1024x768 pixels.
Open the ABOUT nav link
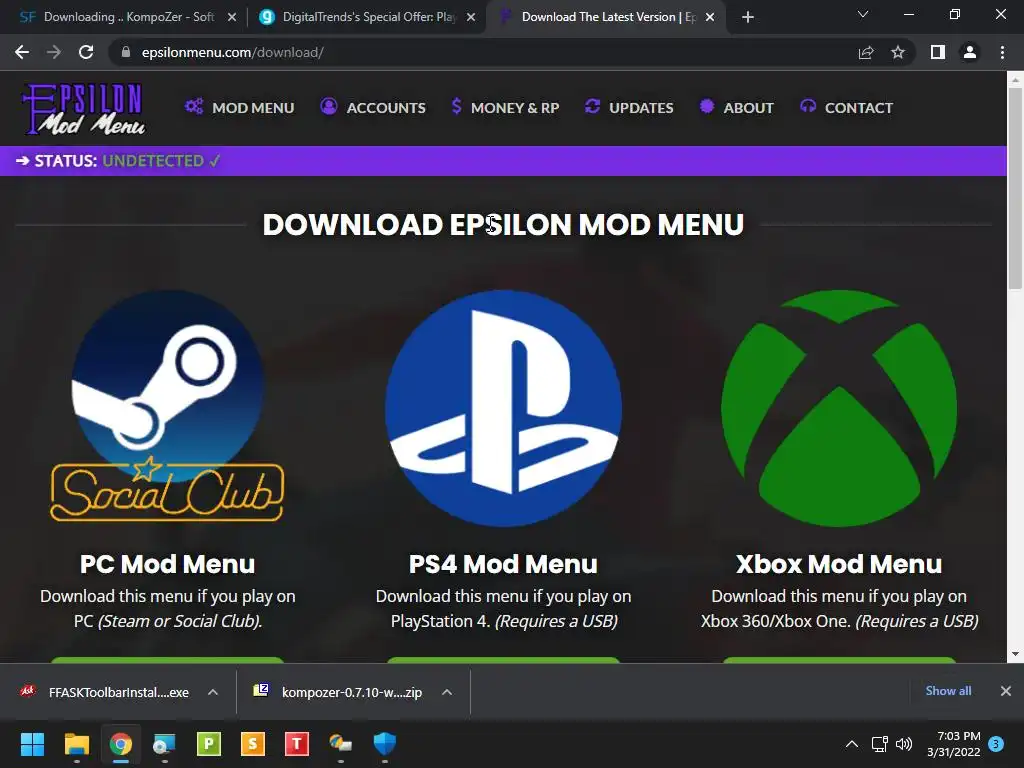748,108
